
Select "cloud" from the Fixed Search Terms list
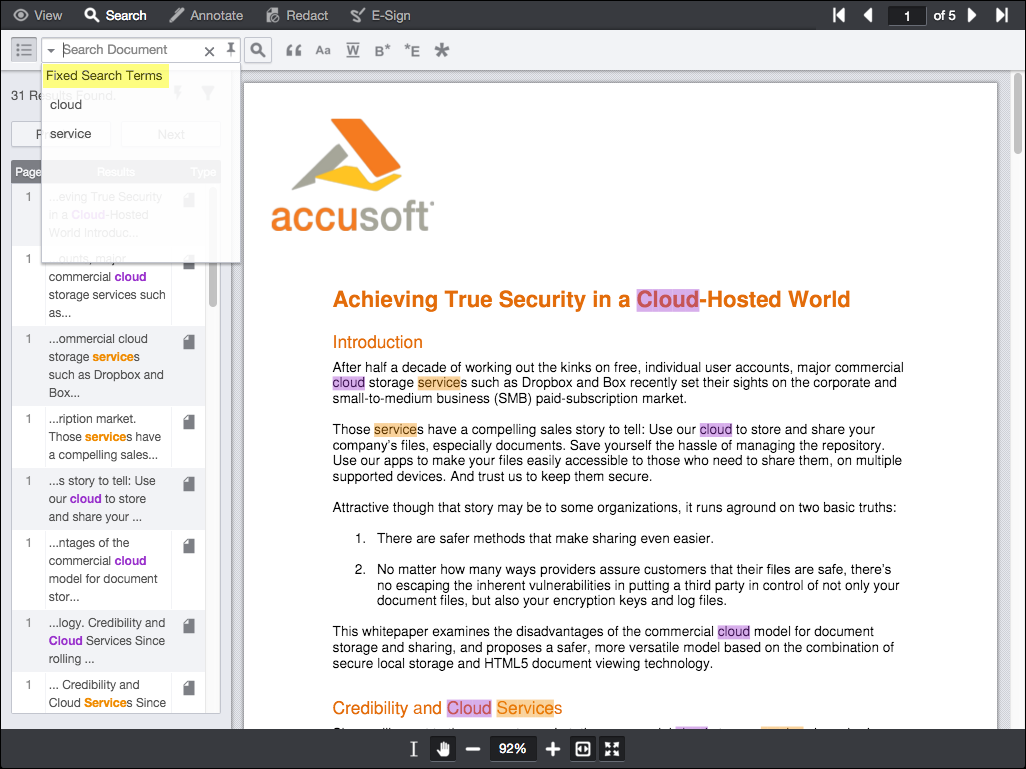coord(66,105)
